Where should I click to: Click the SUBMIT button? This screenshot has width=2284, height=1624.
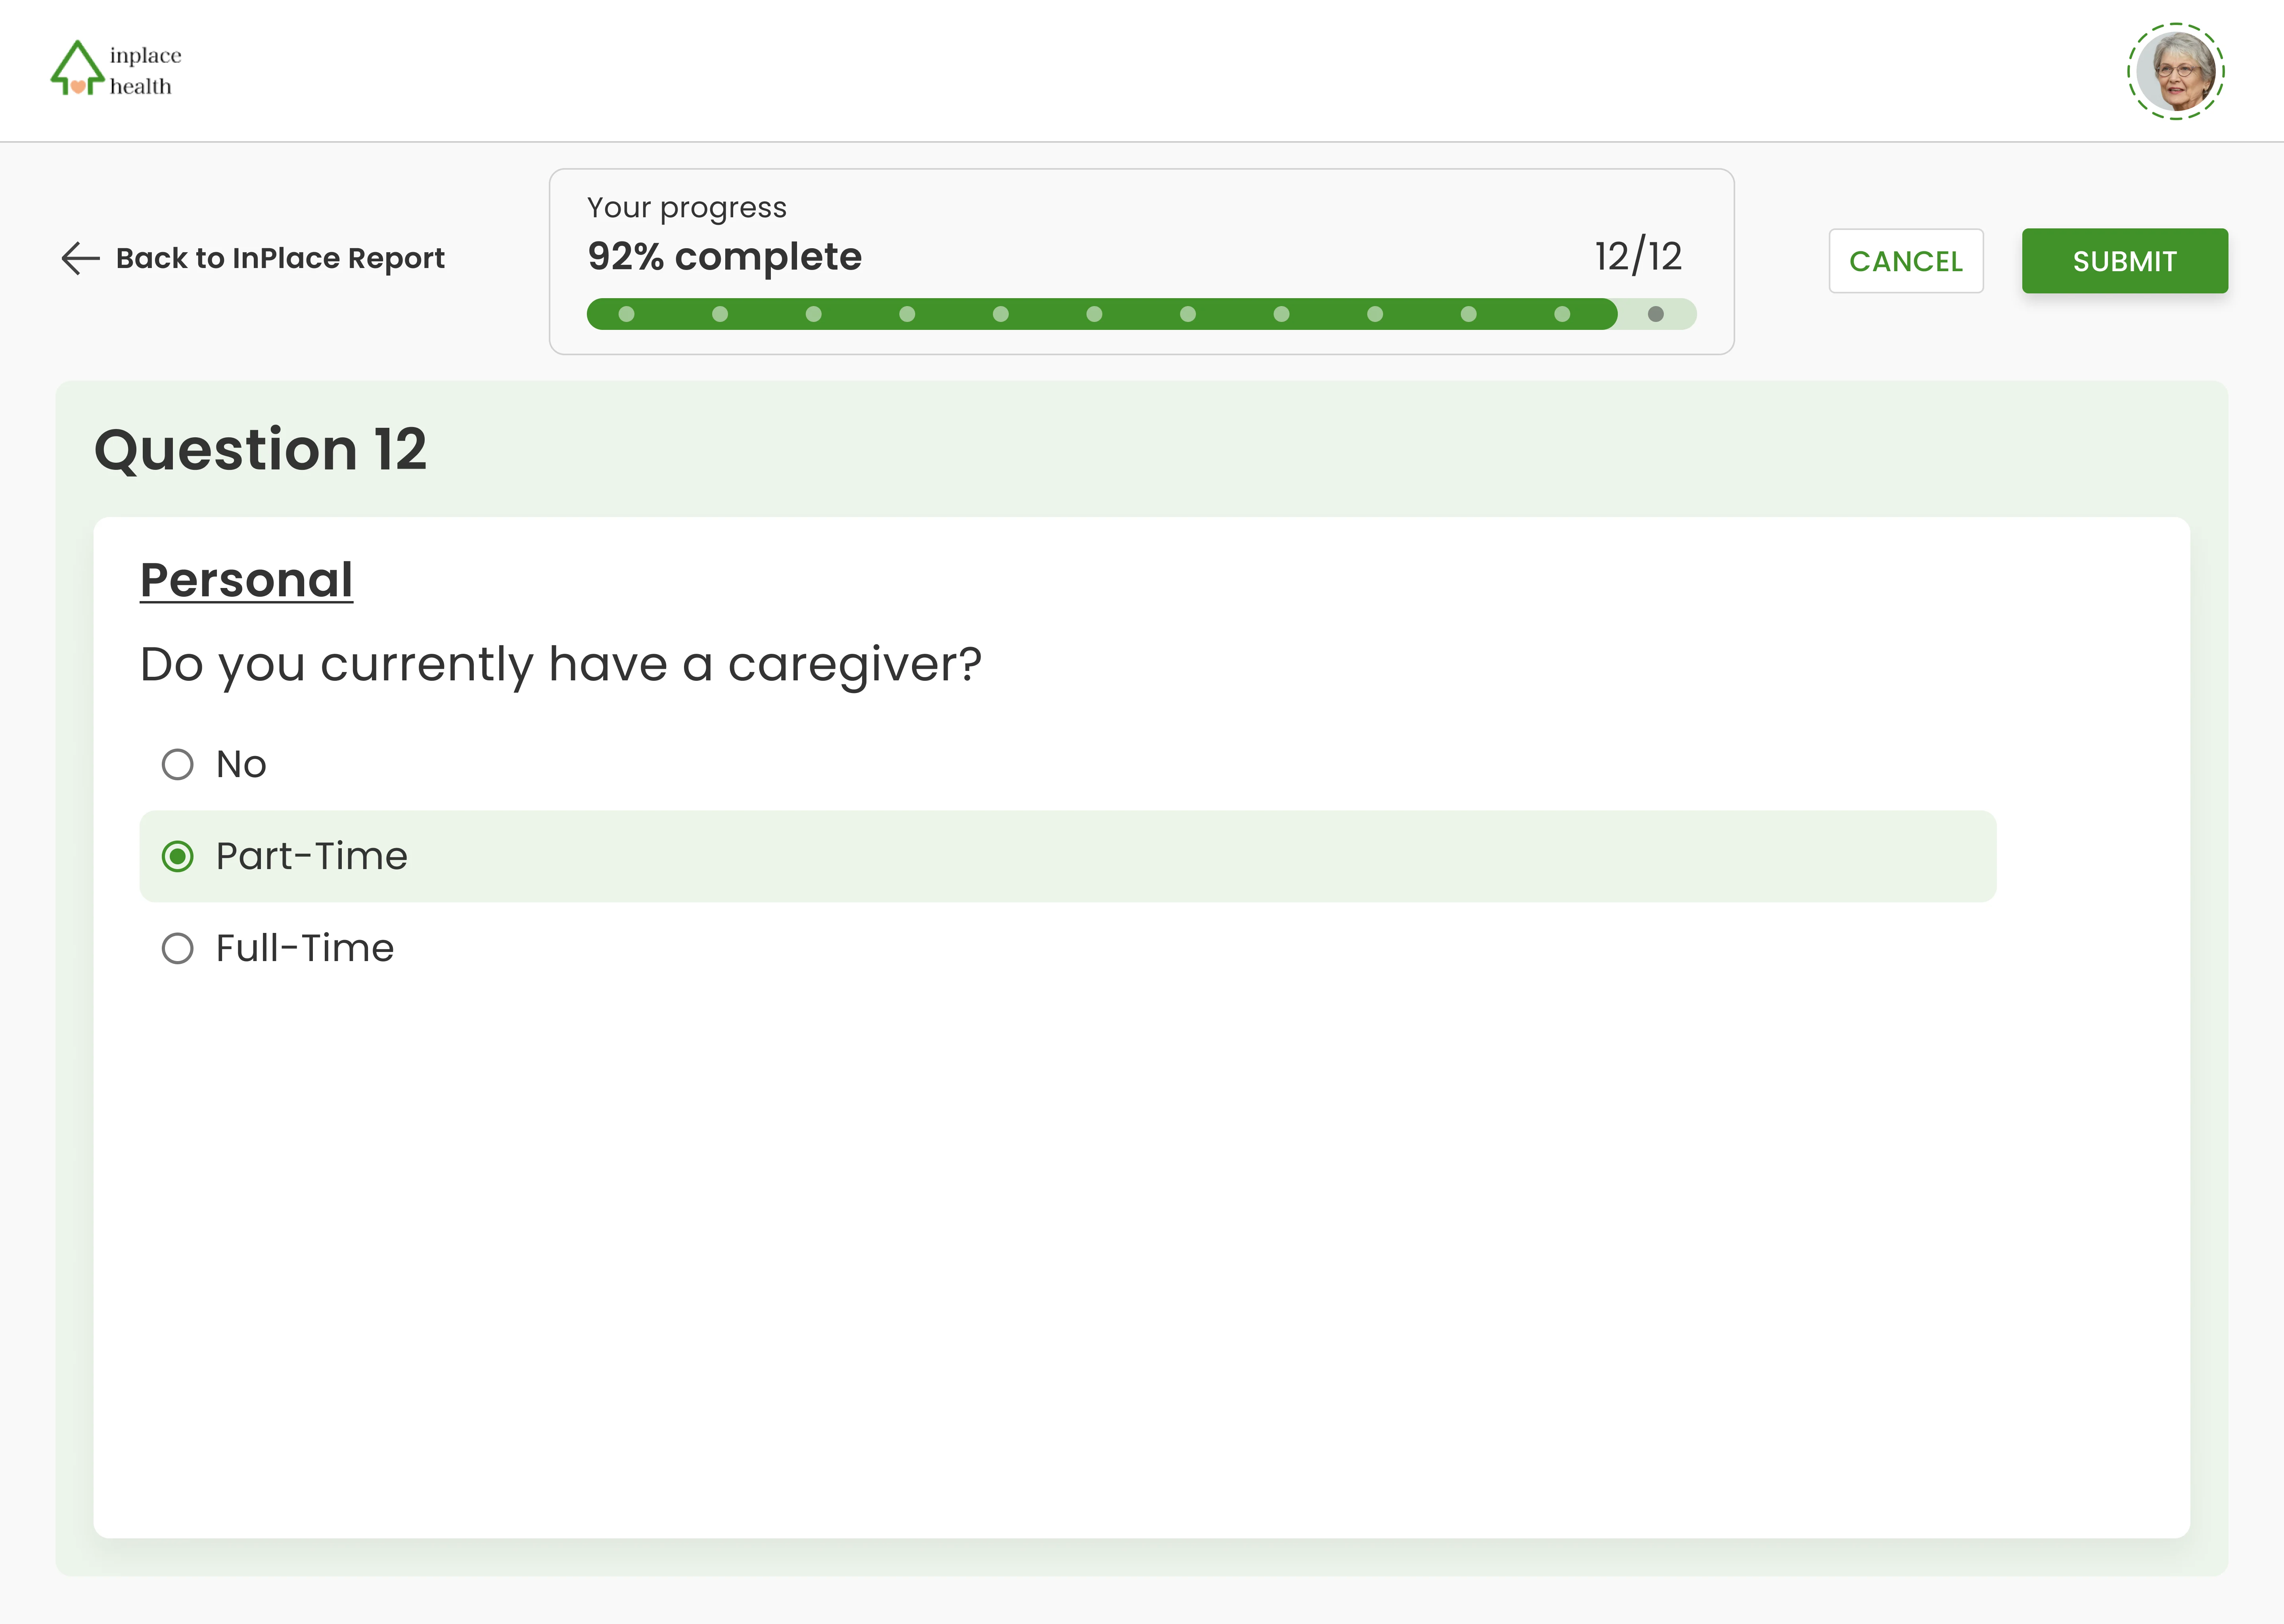(2124, 260)
